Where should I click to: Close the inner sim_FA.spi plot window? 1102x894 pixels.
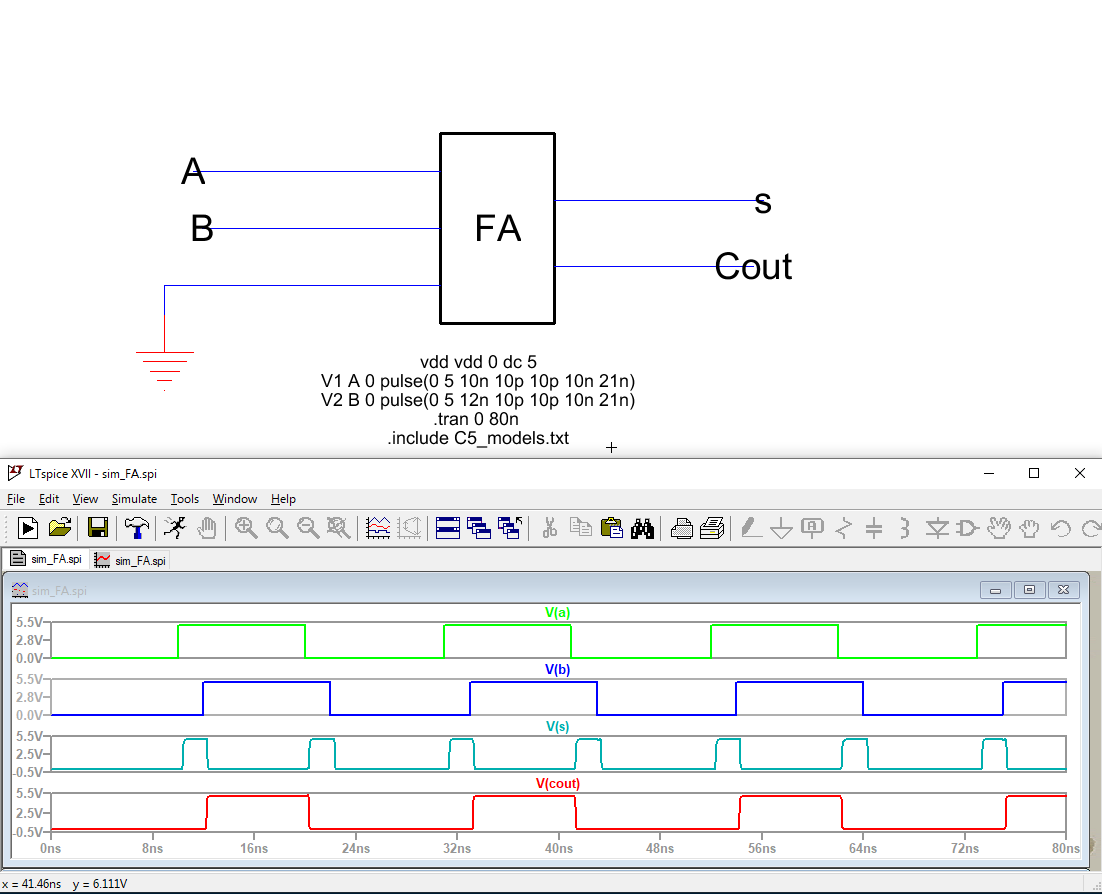pyautogui.click(x=1063, y=590)
